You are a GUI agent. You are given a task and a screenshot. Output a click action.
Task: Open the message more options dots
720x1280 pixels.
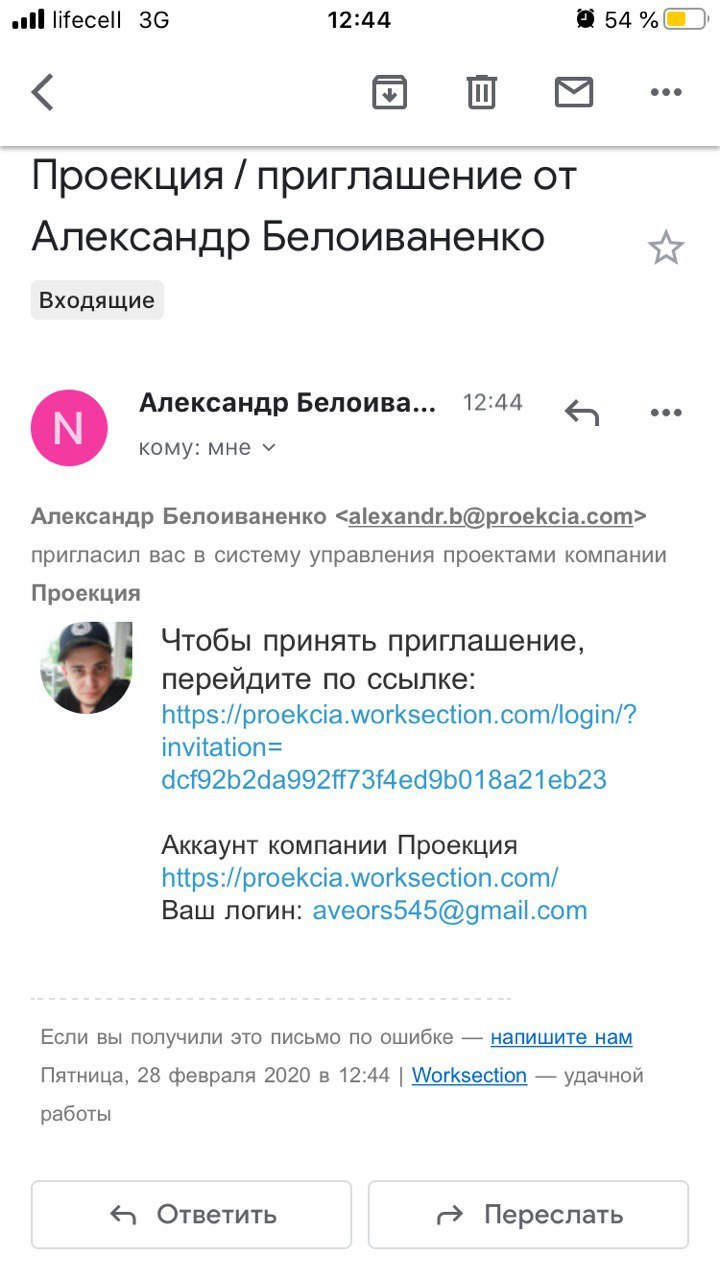tap(666, 412)
